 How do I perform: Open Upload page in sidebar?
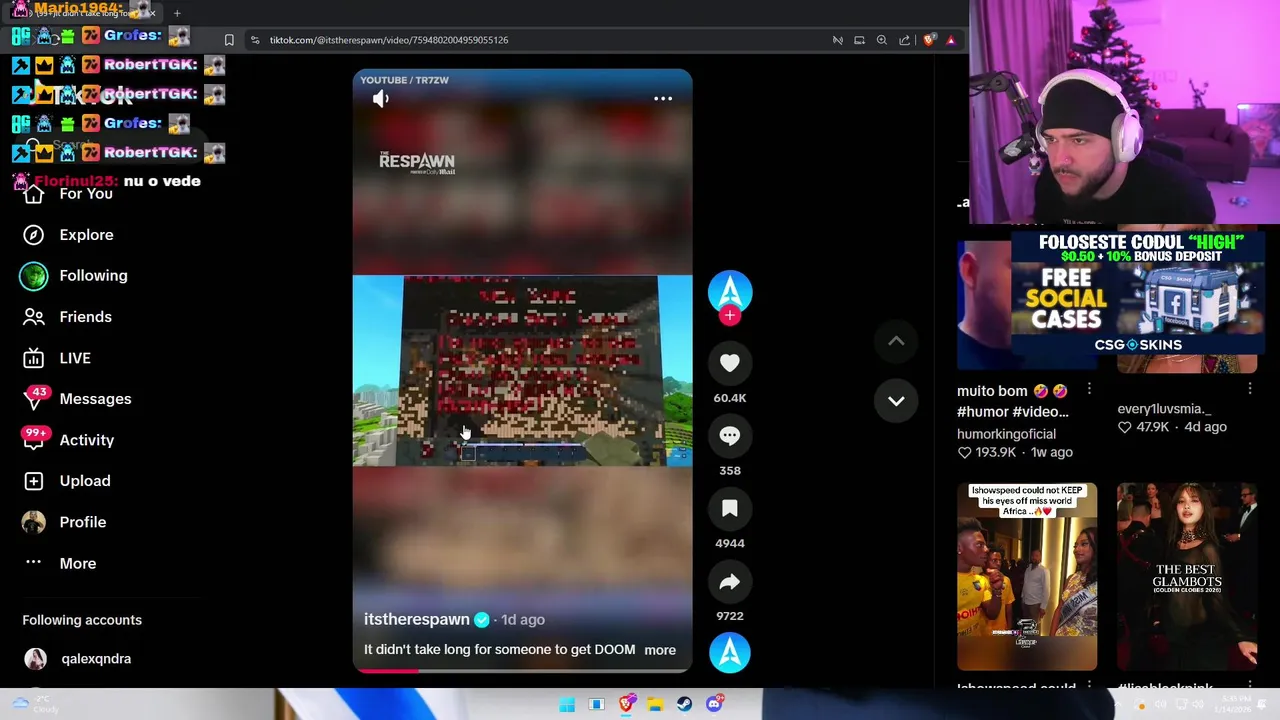[x=85, y=481]
